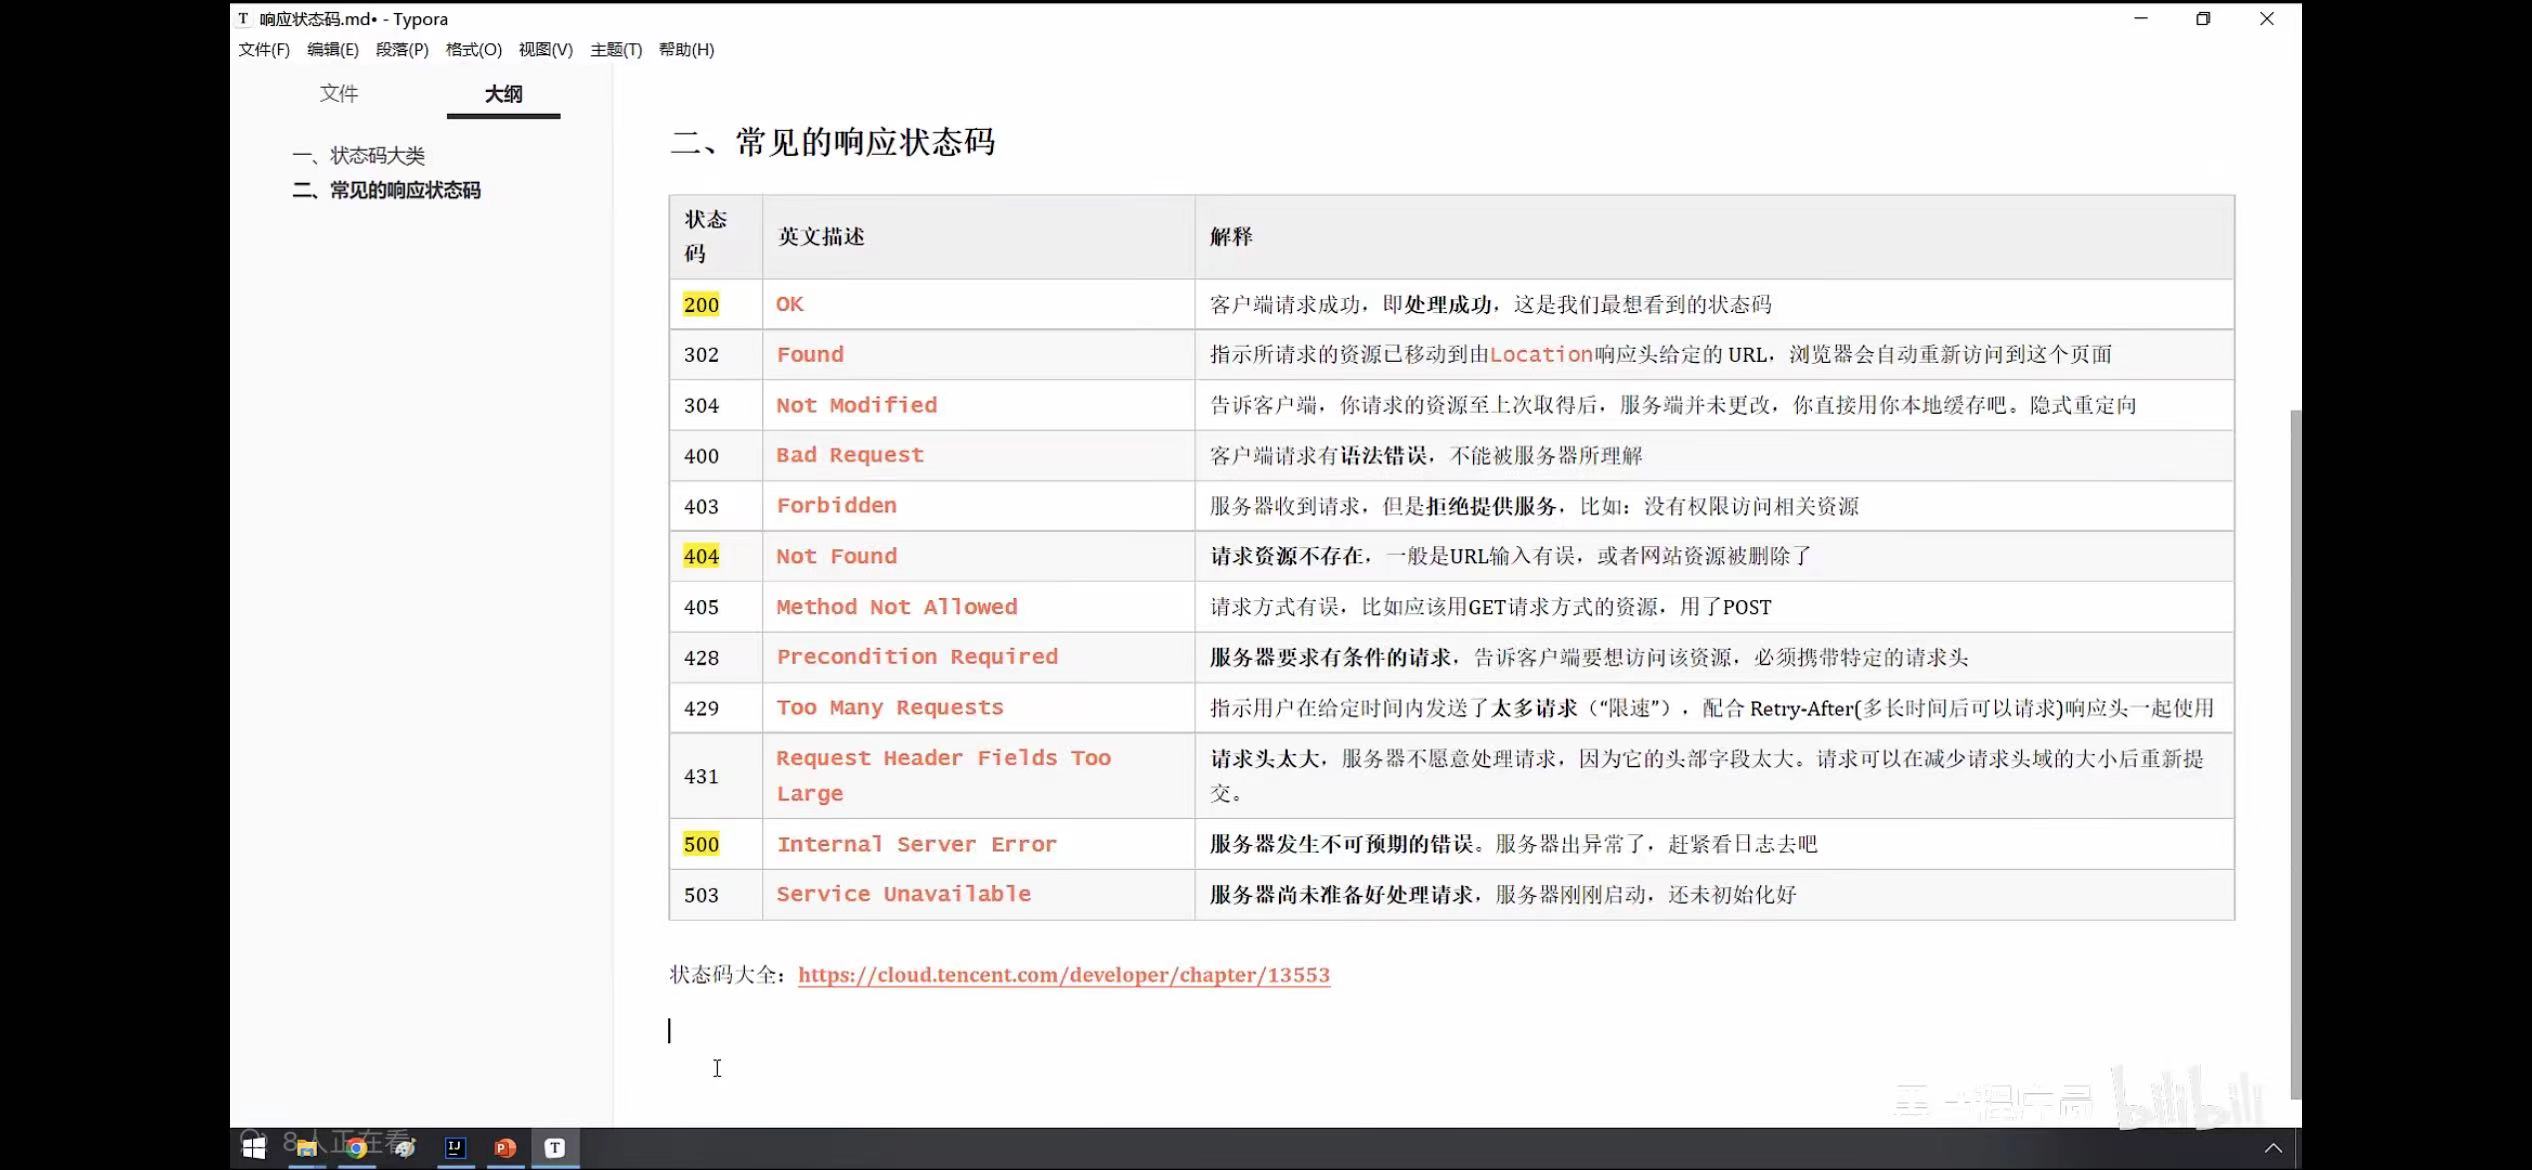Click the GET/POST explanation for 405
The height and width of the screenshot is (1170, 2532).
tap(1490, 607)
